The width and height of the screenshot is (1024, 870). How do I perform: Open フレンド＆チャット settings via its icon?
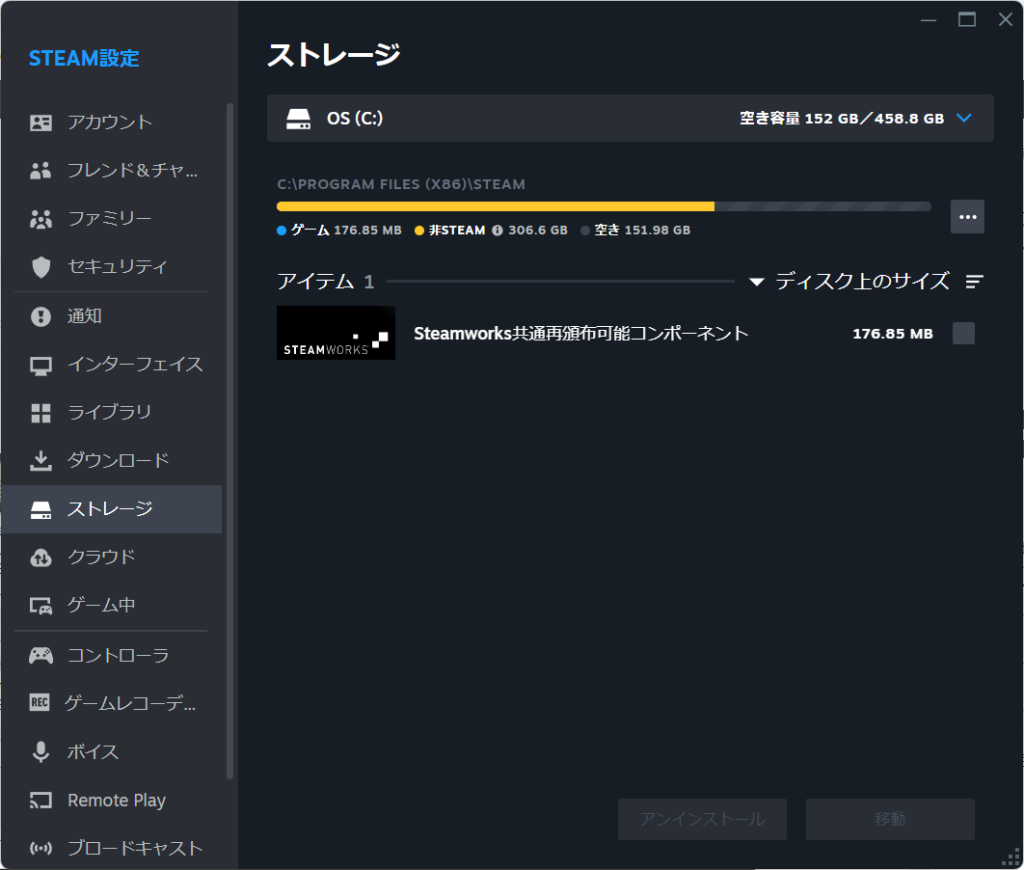click(40, 170)
